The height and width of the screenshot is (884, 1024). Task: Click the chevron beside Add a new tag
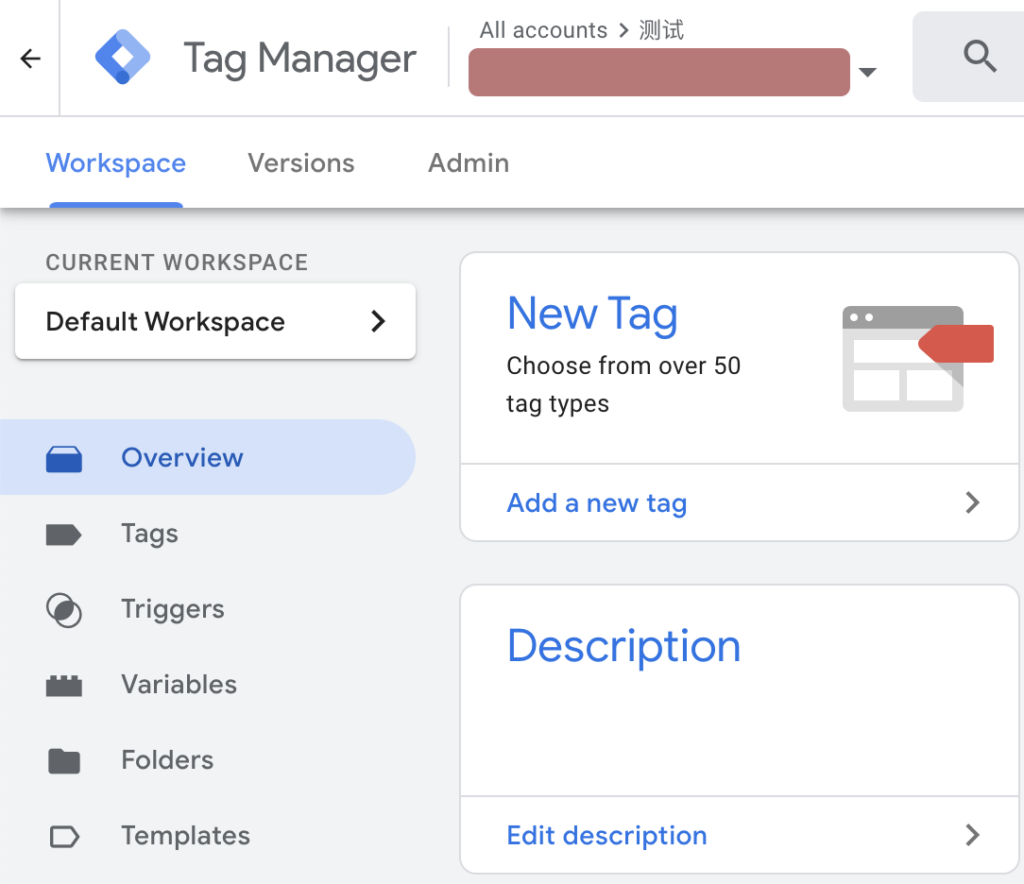pyautogui.click(x=972, y=503)
